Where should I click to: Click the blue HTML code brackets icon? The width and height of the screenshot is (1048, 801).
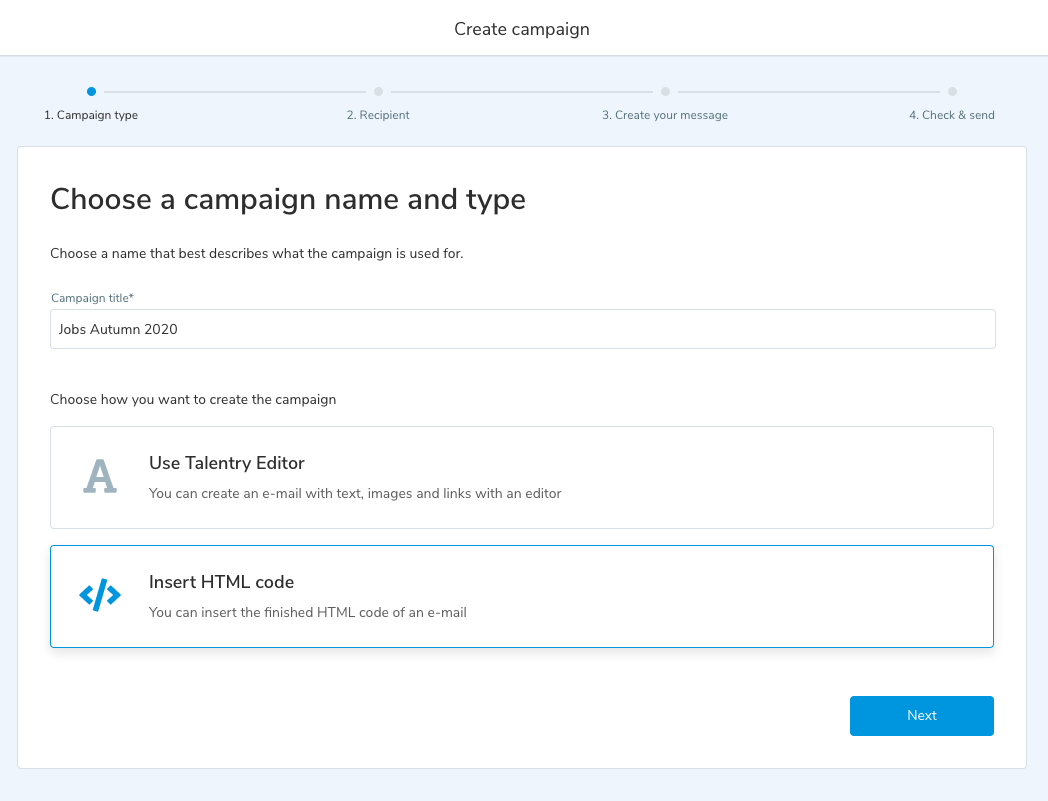click(99, 596)
